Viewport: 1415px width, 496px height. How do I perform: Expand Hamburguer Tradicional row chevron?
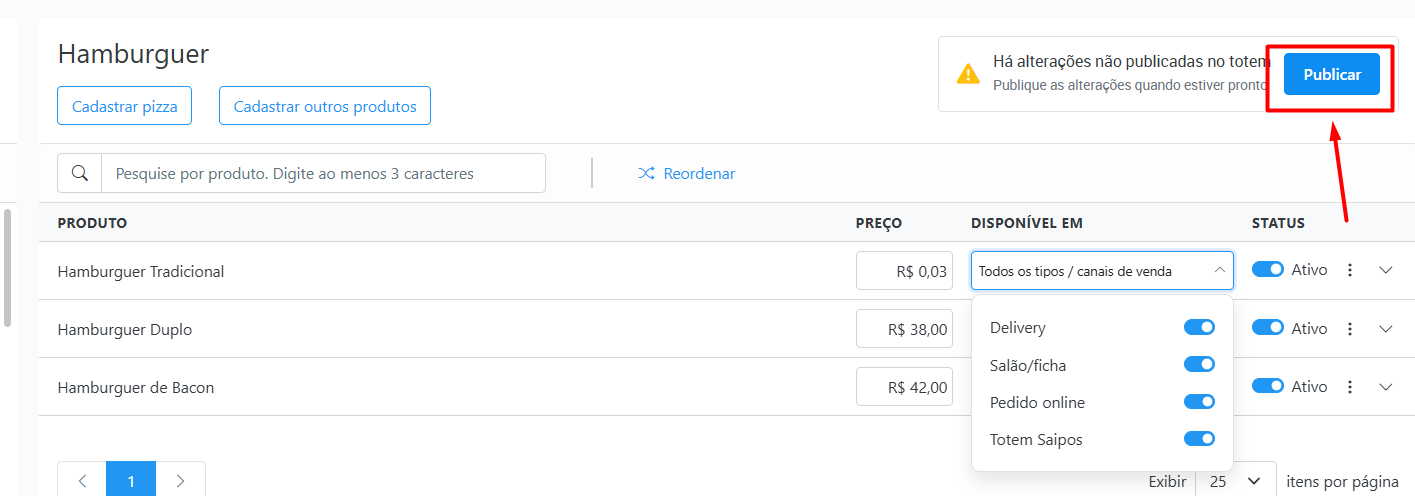(x=1386, y=270)
